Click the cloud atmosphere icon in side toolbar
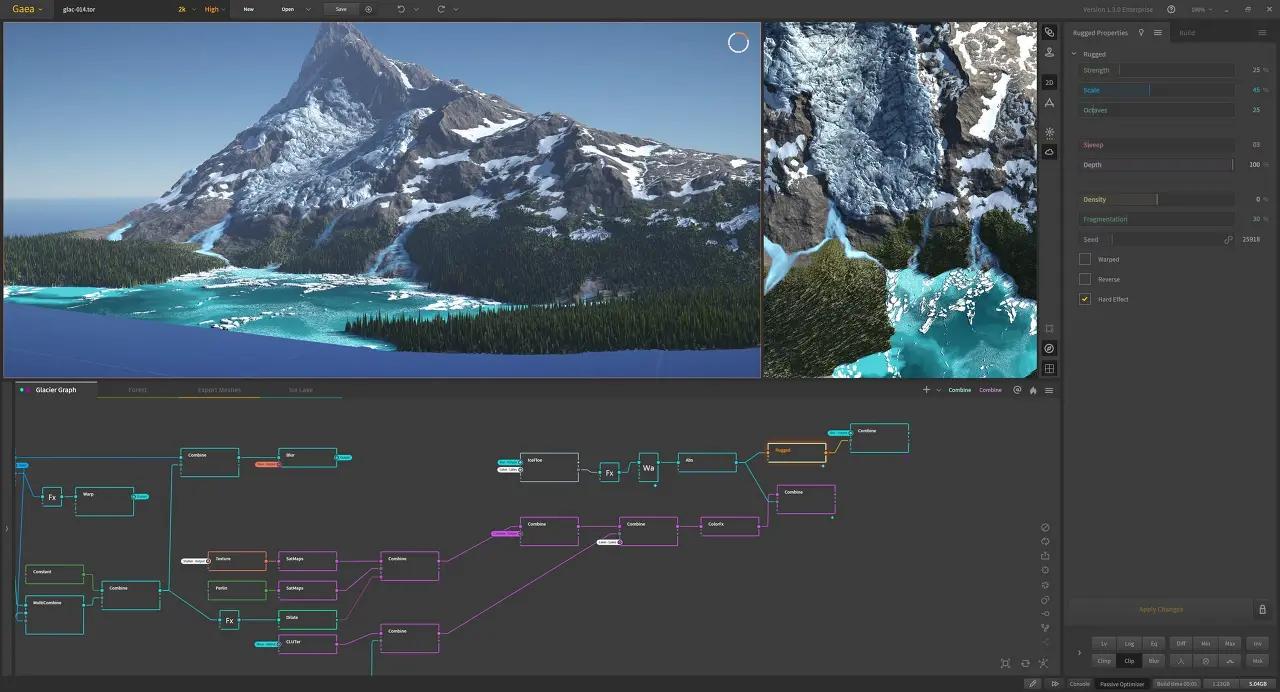 pos(1049,152)
